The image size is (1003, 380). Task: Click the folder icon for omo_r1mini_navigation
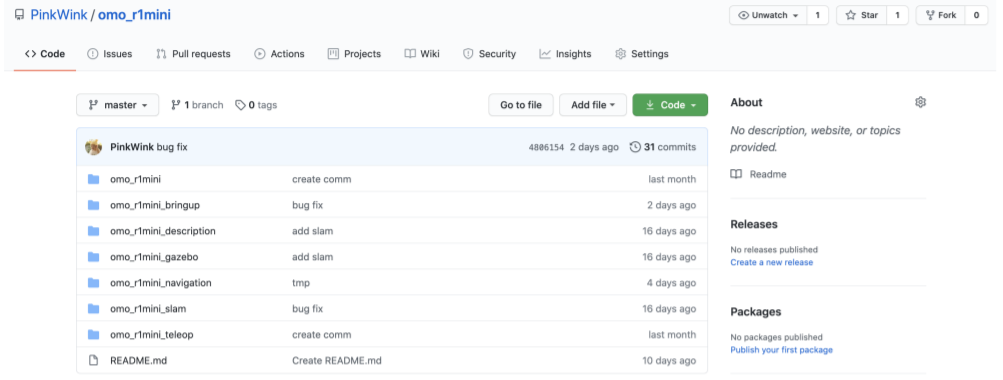93,283
